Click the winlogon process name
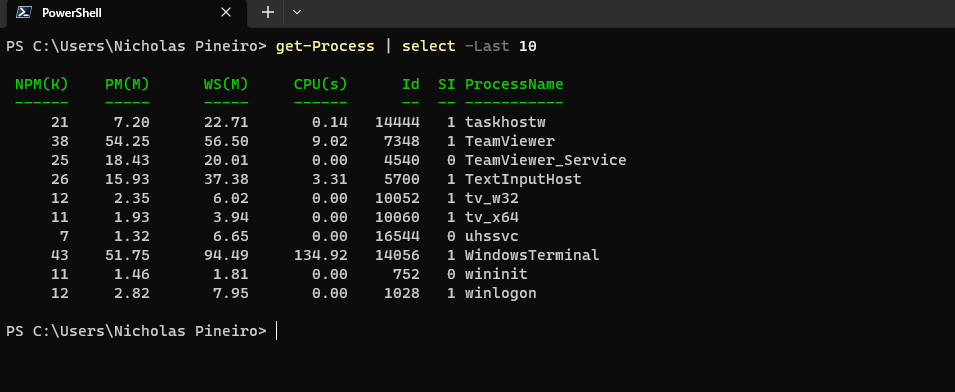 [x=501, y=293]
